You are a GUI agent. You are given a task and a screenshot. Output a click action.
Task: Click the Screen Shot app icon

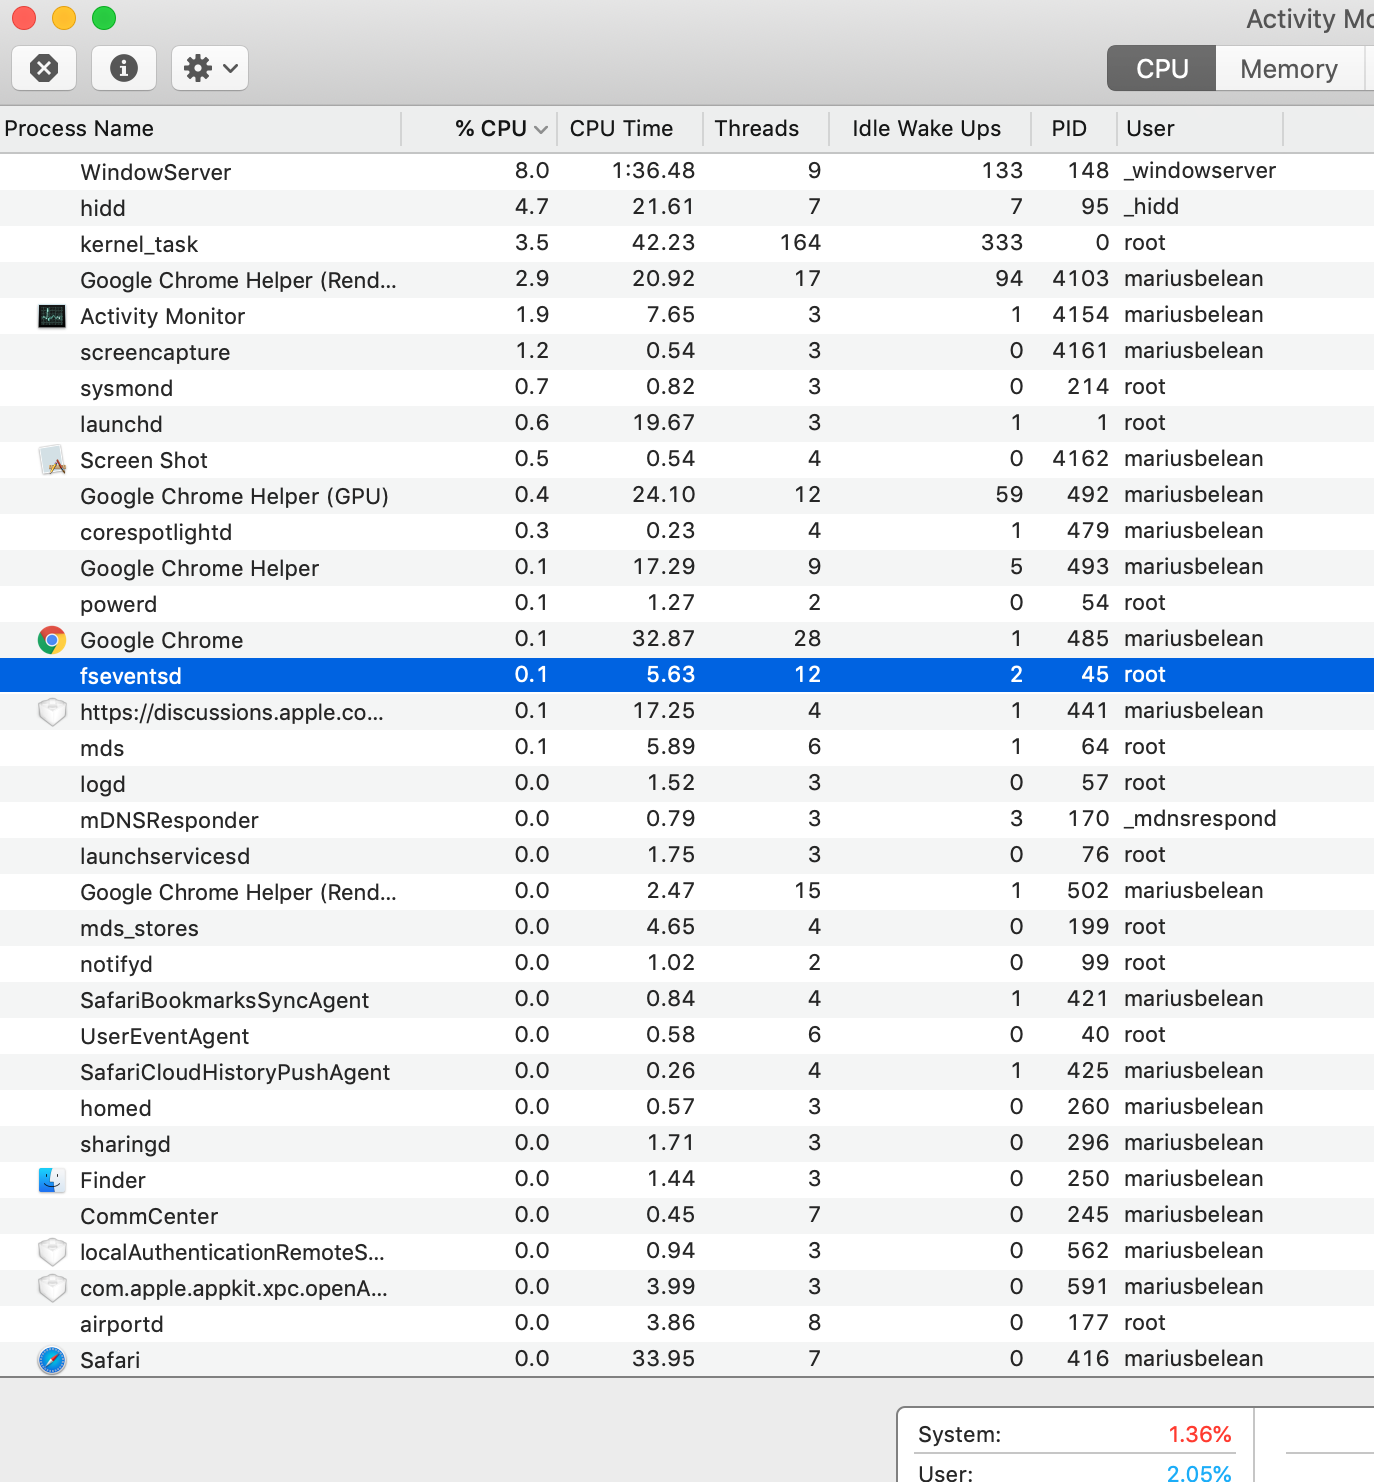pos(52,460)
